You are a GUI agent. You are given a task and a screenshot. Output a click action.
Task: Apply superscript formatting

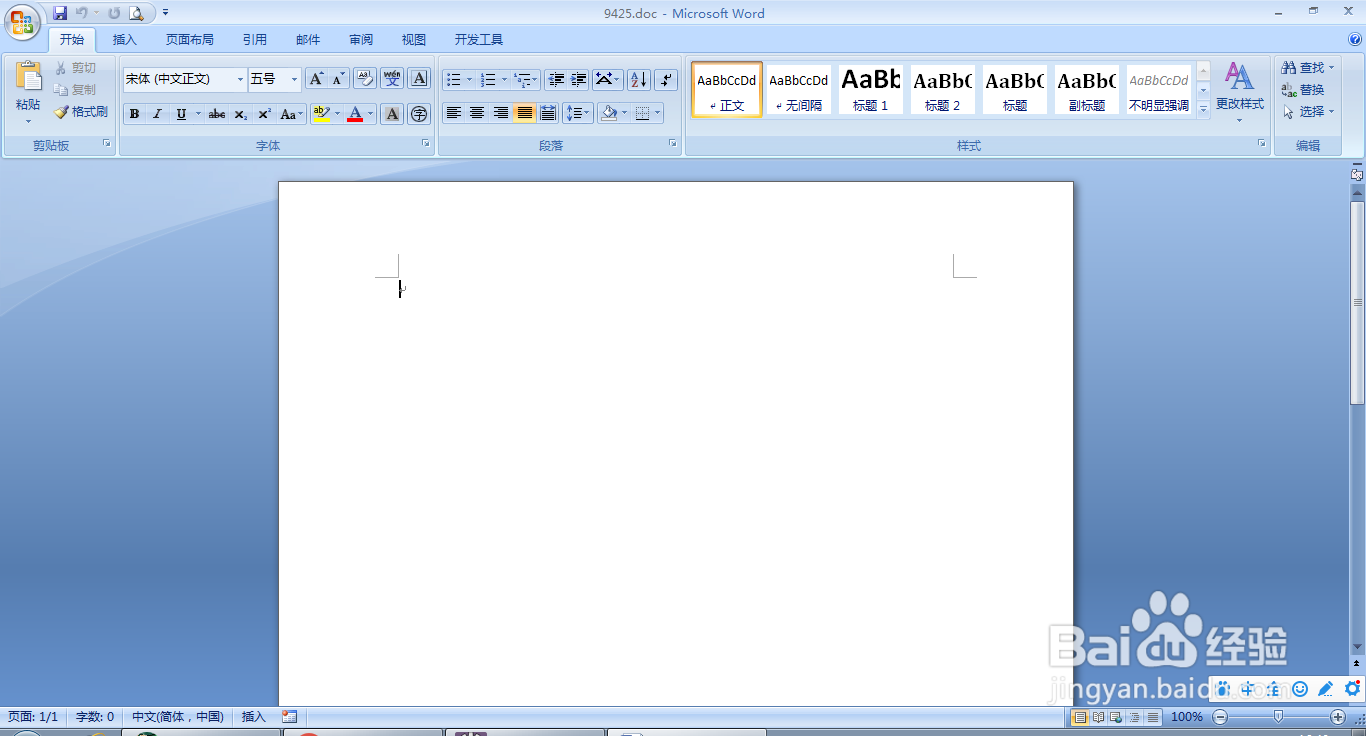pyautogui.click(x=264, y=114)
